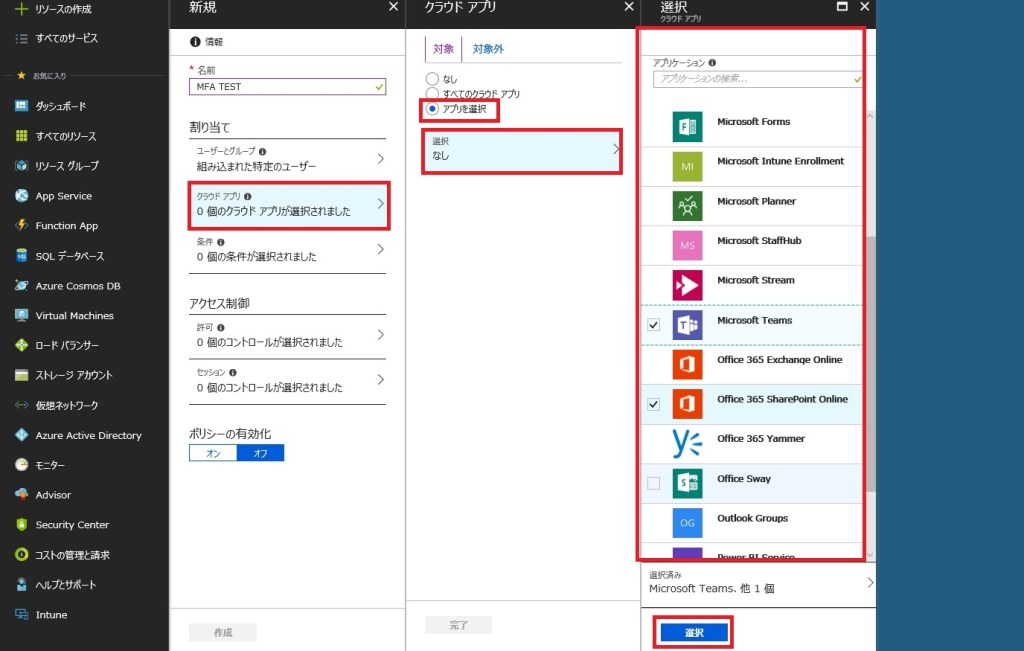Switch to the 対象 tab

(x=443, y=49)
